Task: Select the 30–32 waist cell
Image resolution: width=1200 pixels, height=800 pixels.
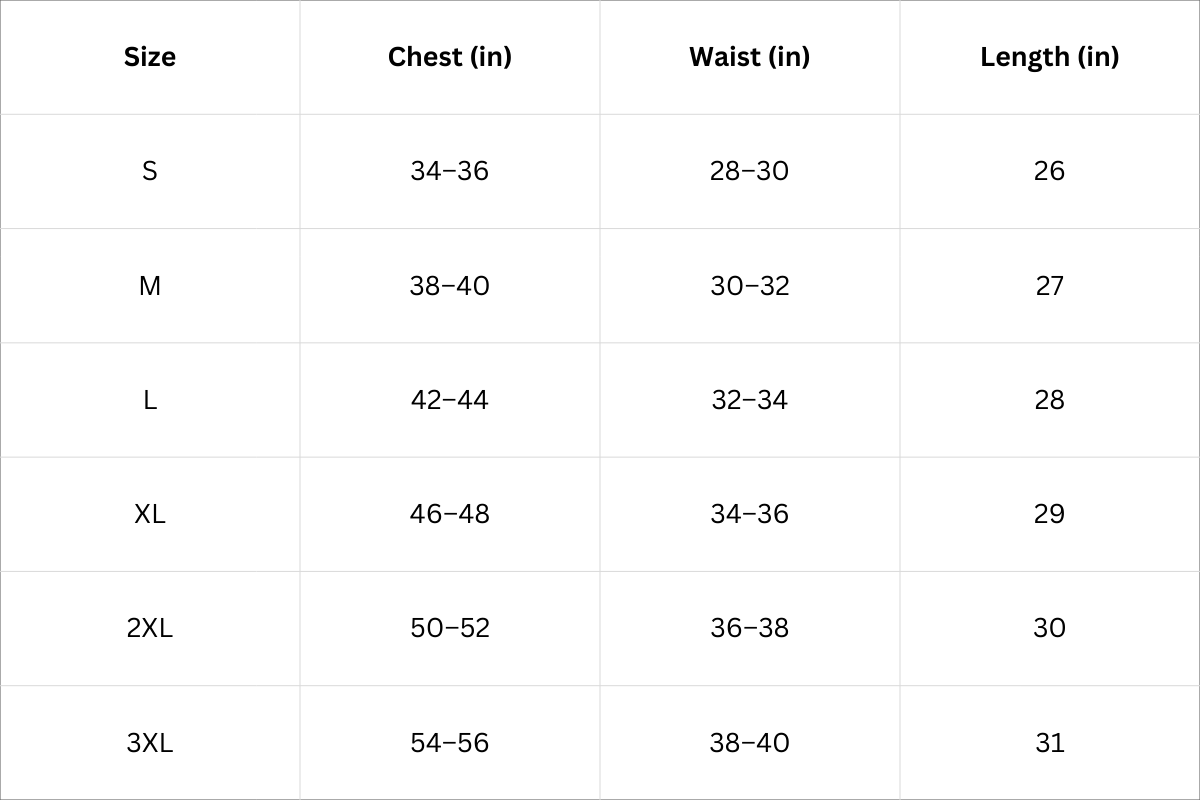Action: [x=749, y=286]
